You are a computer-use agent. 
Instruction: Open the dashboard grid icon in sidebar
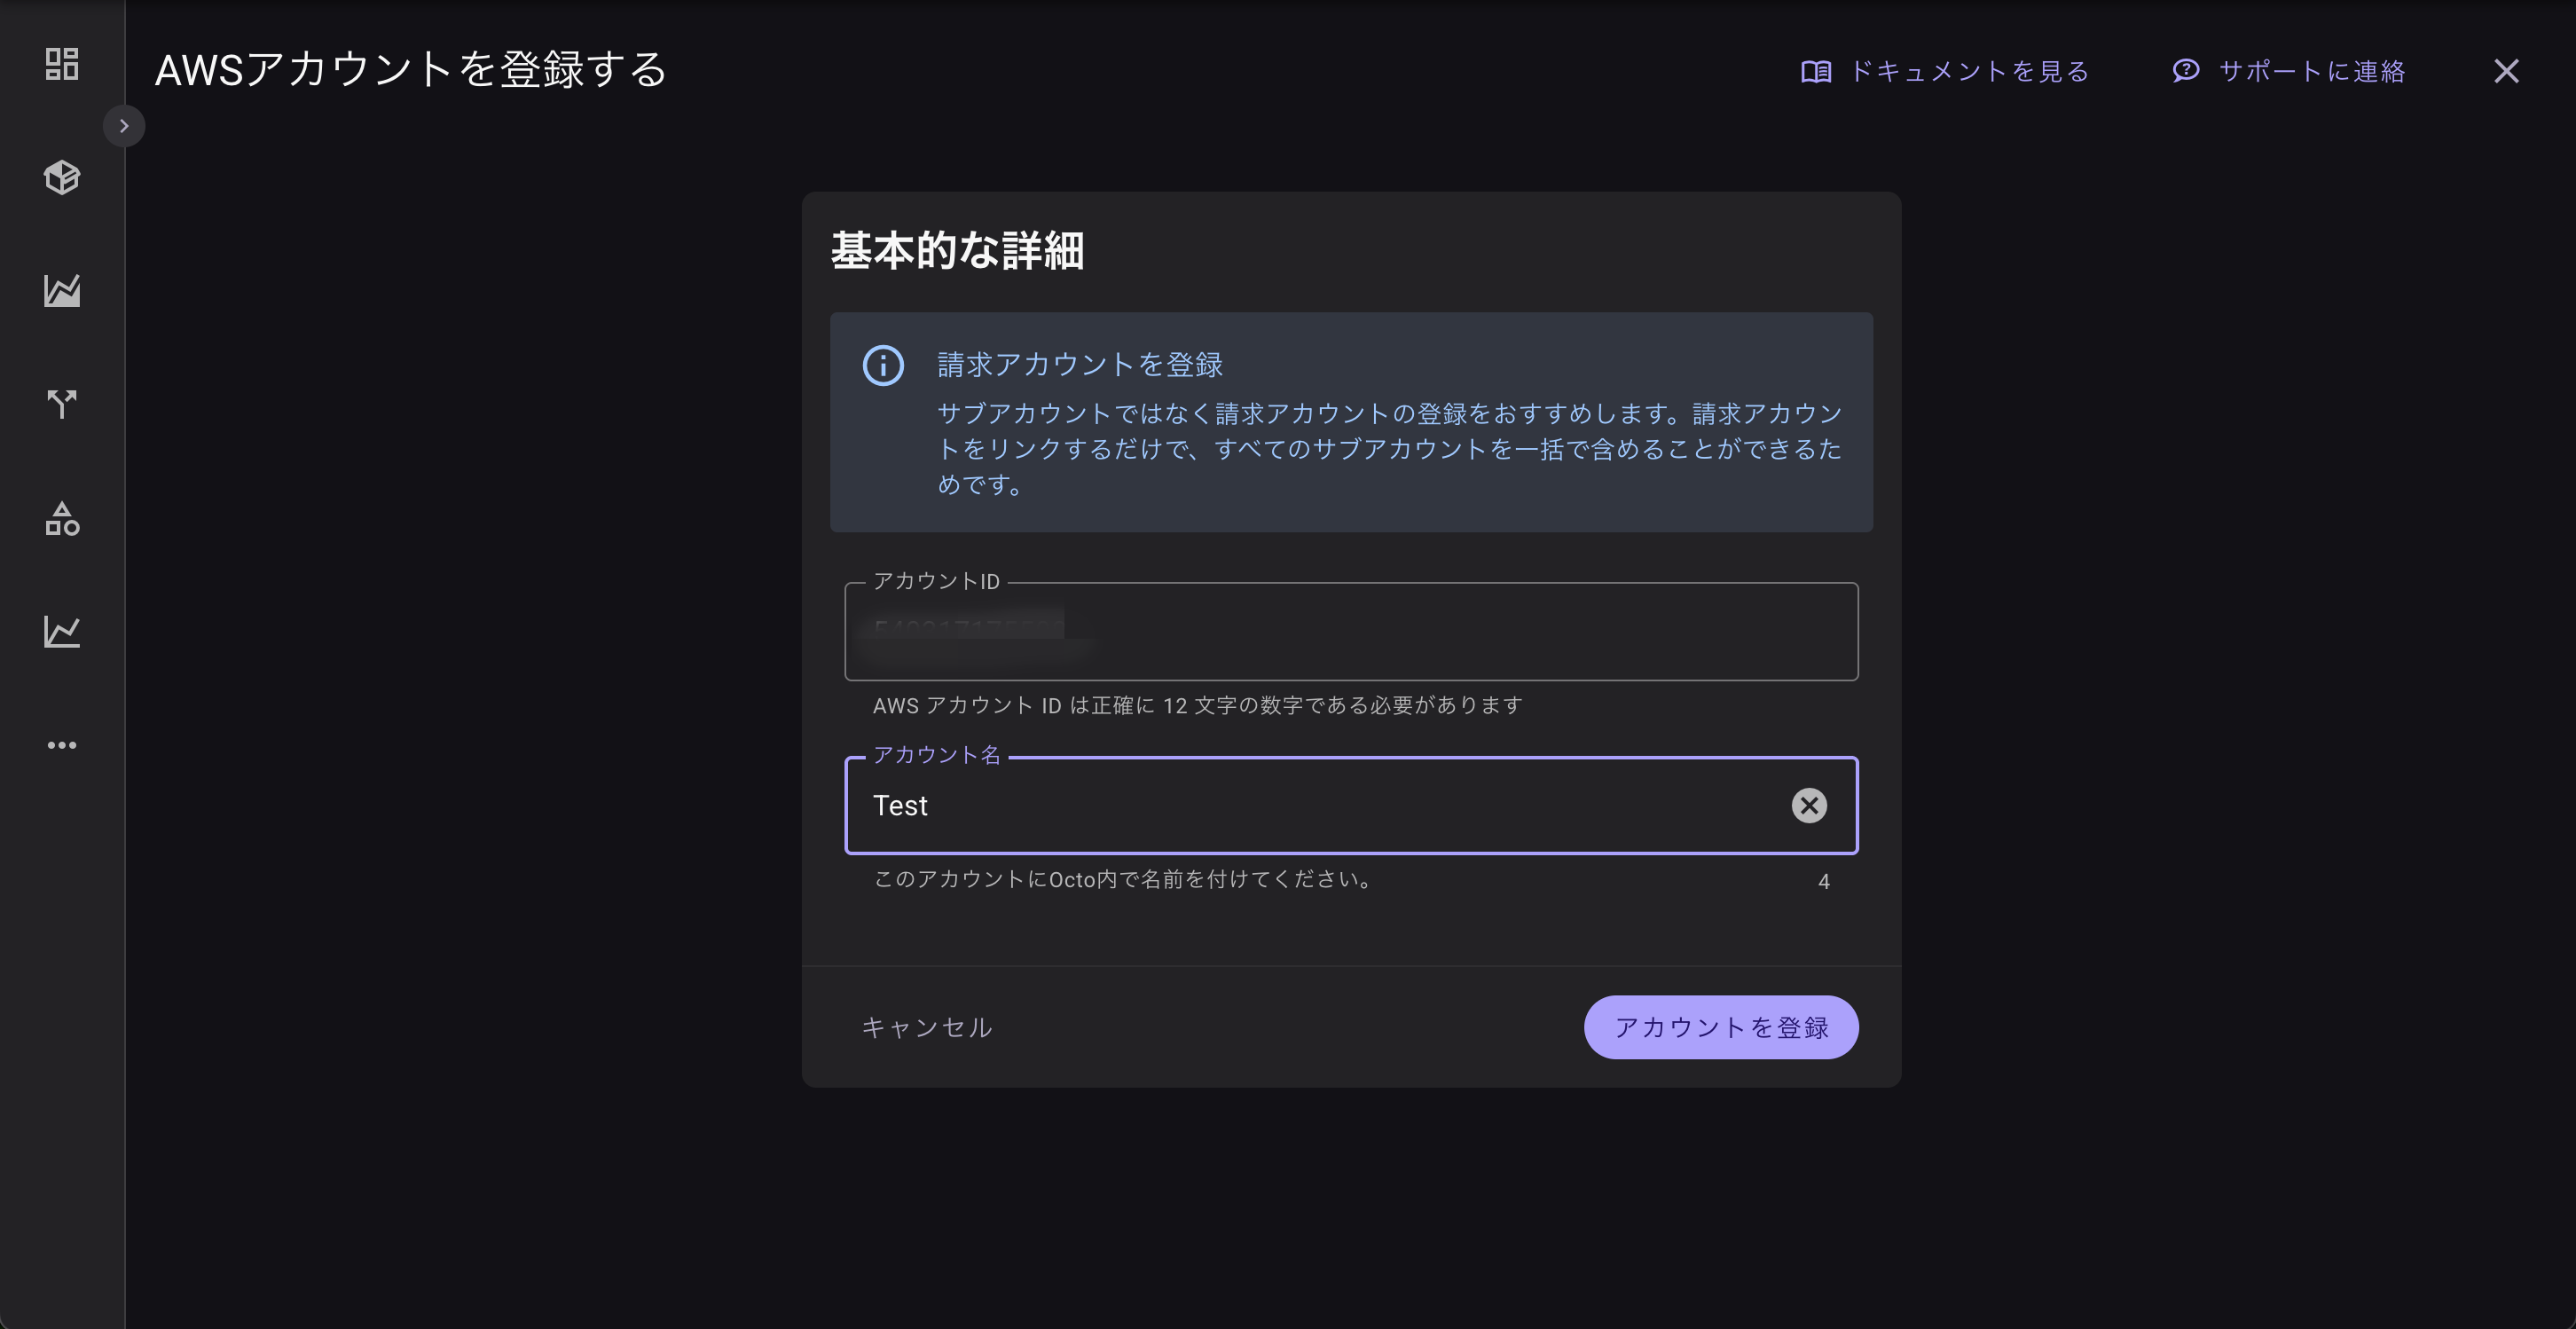pos(62,64)
